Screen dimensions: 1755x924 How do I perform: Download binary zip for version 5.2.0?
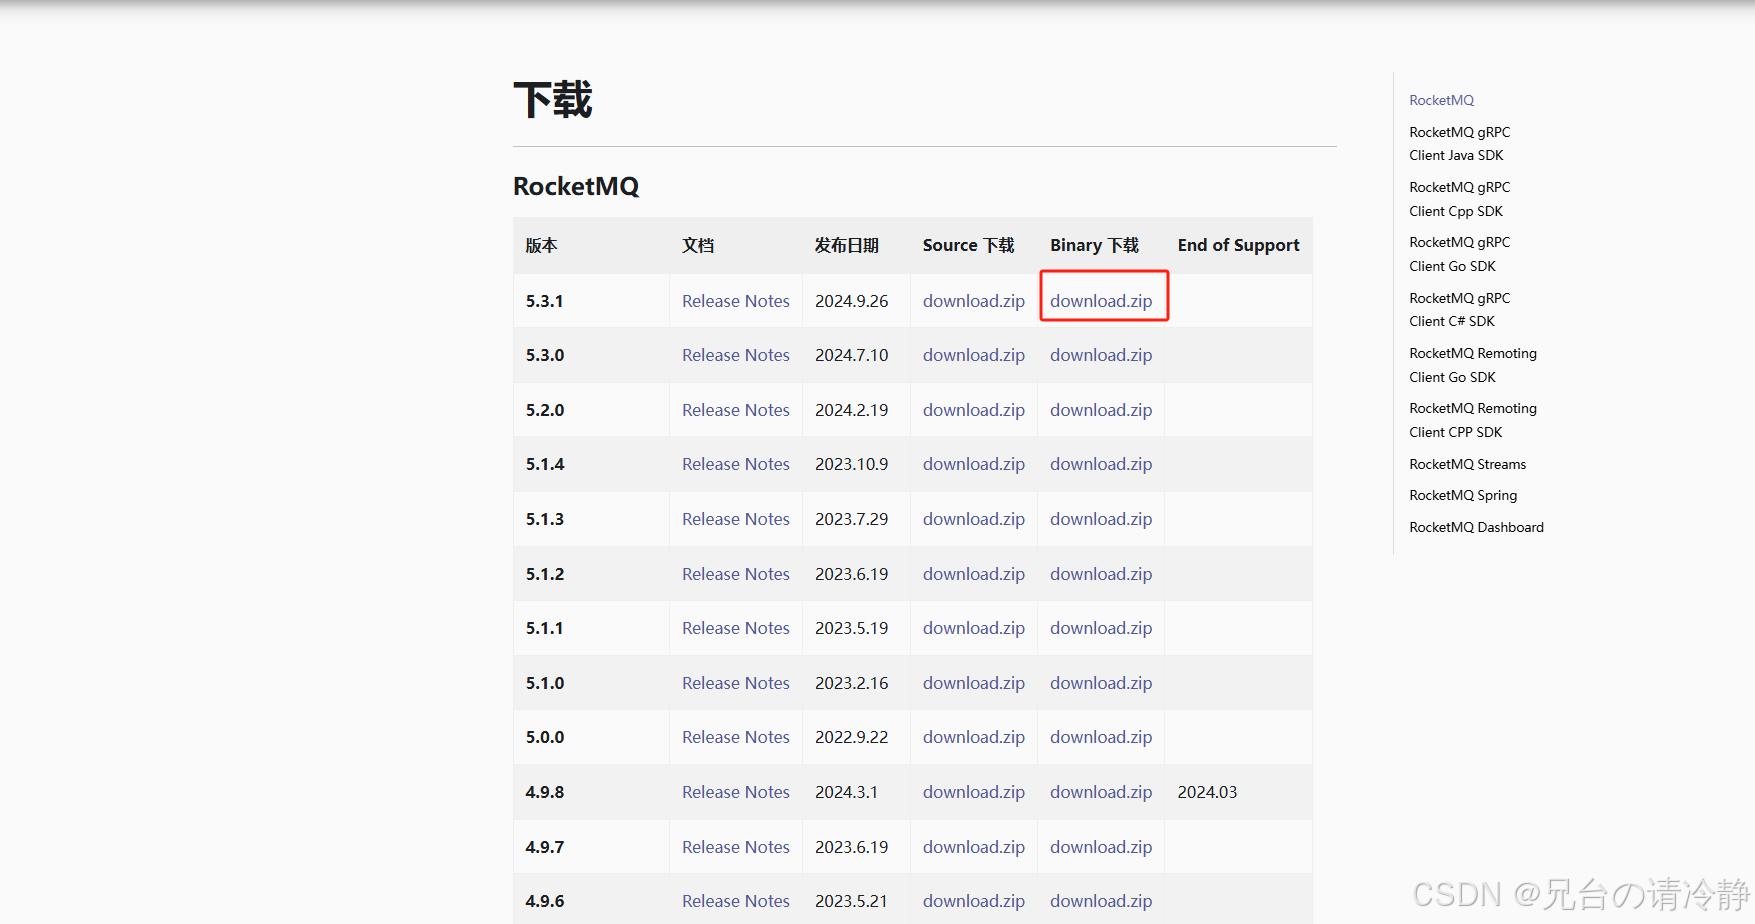[x=1101, y=410]
